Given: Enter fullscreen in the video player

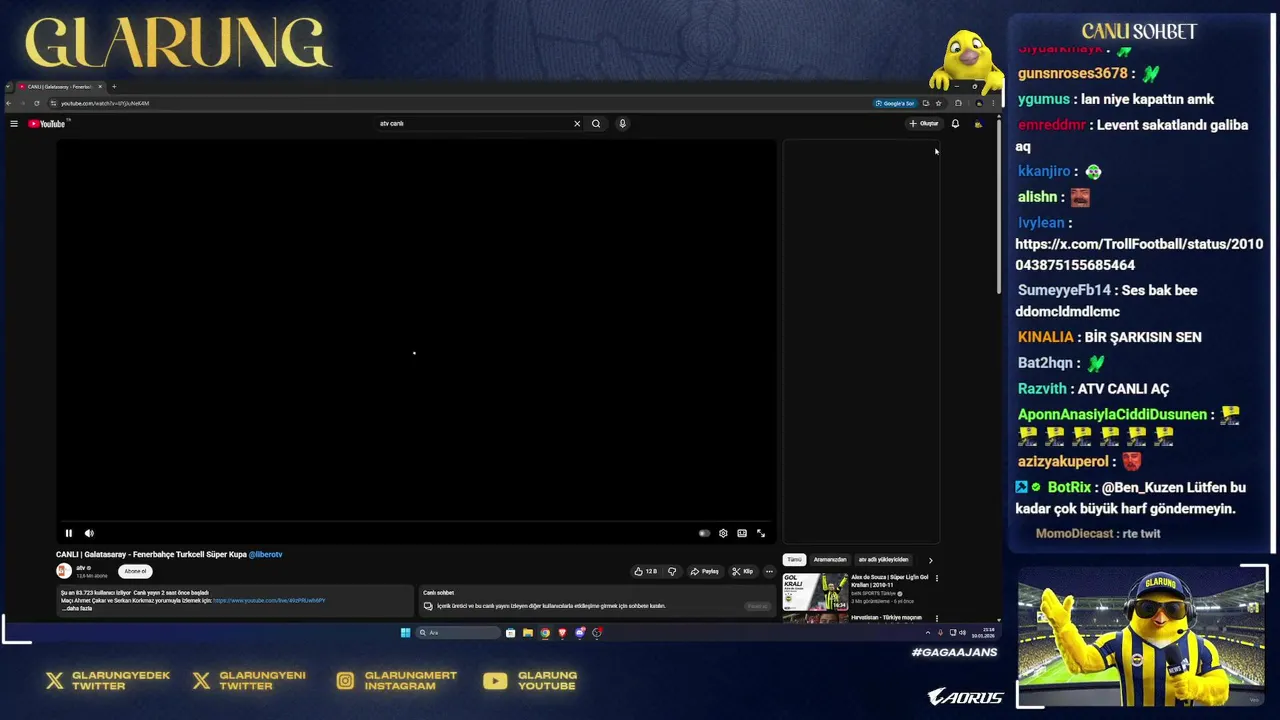Looking at the screenshot, I should [x=761, y=533].
